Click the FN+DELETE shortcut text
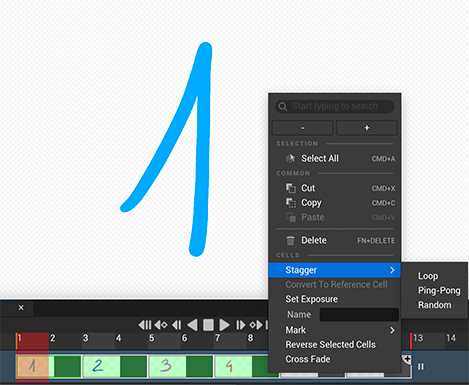Viewport: 469px width, 385px height. pos(376,241)
